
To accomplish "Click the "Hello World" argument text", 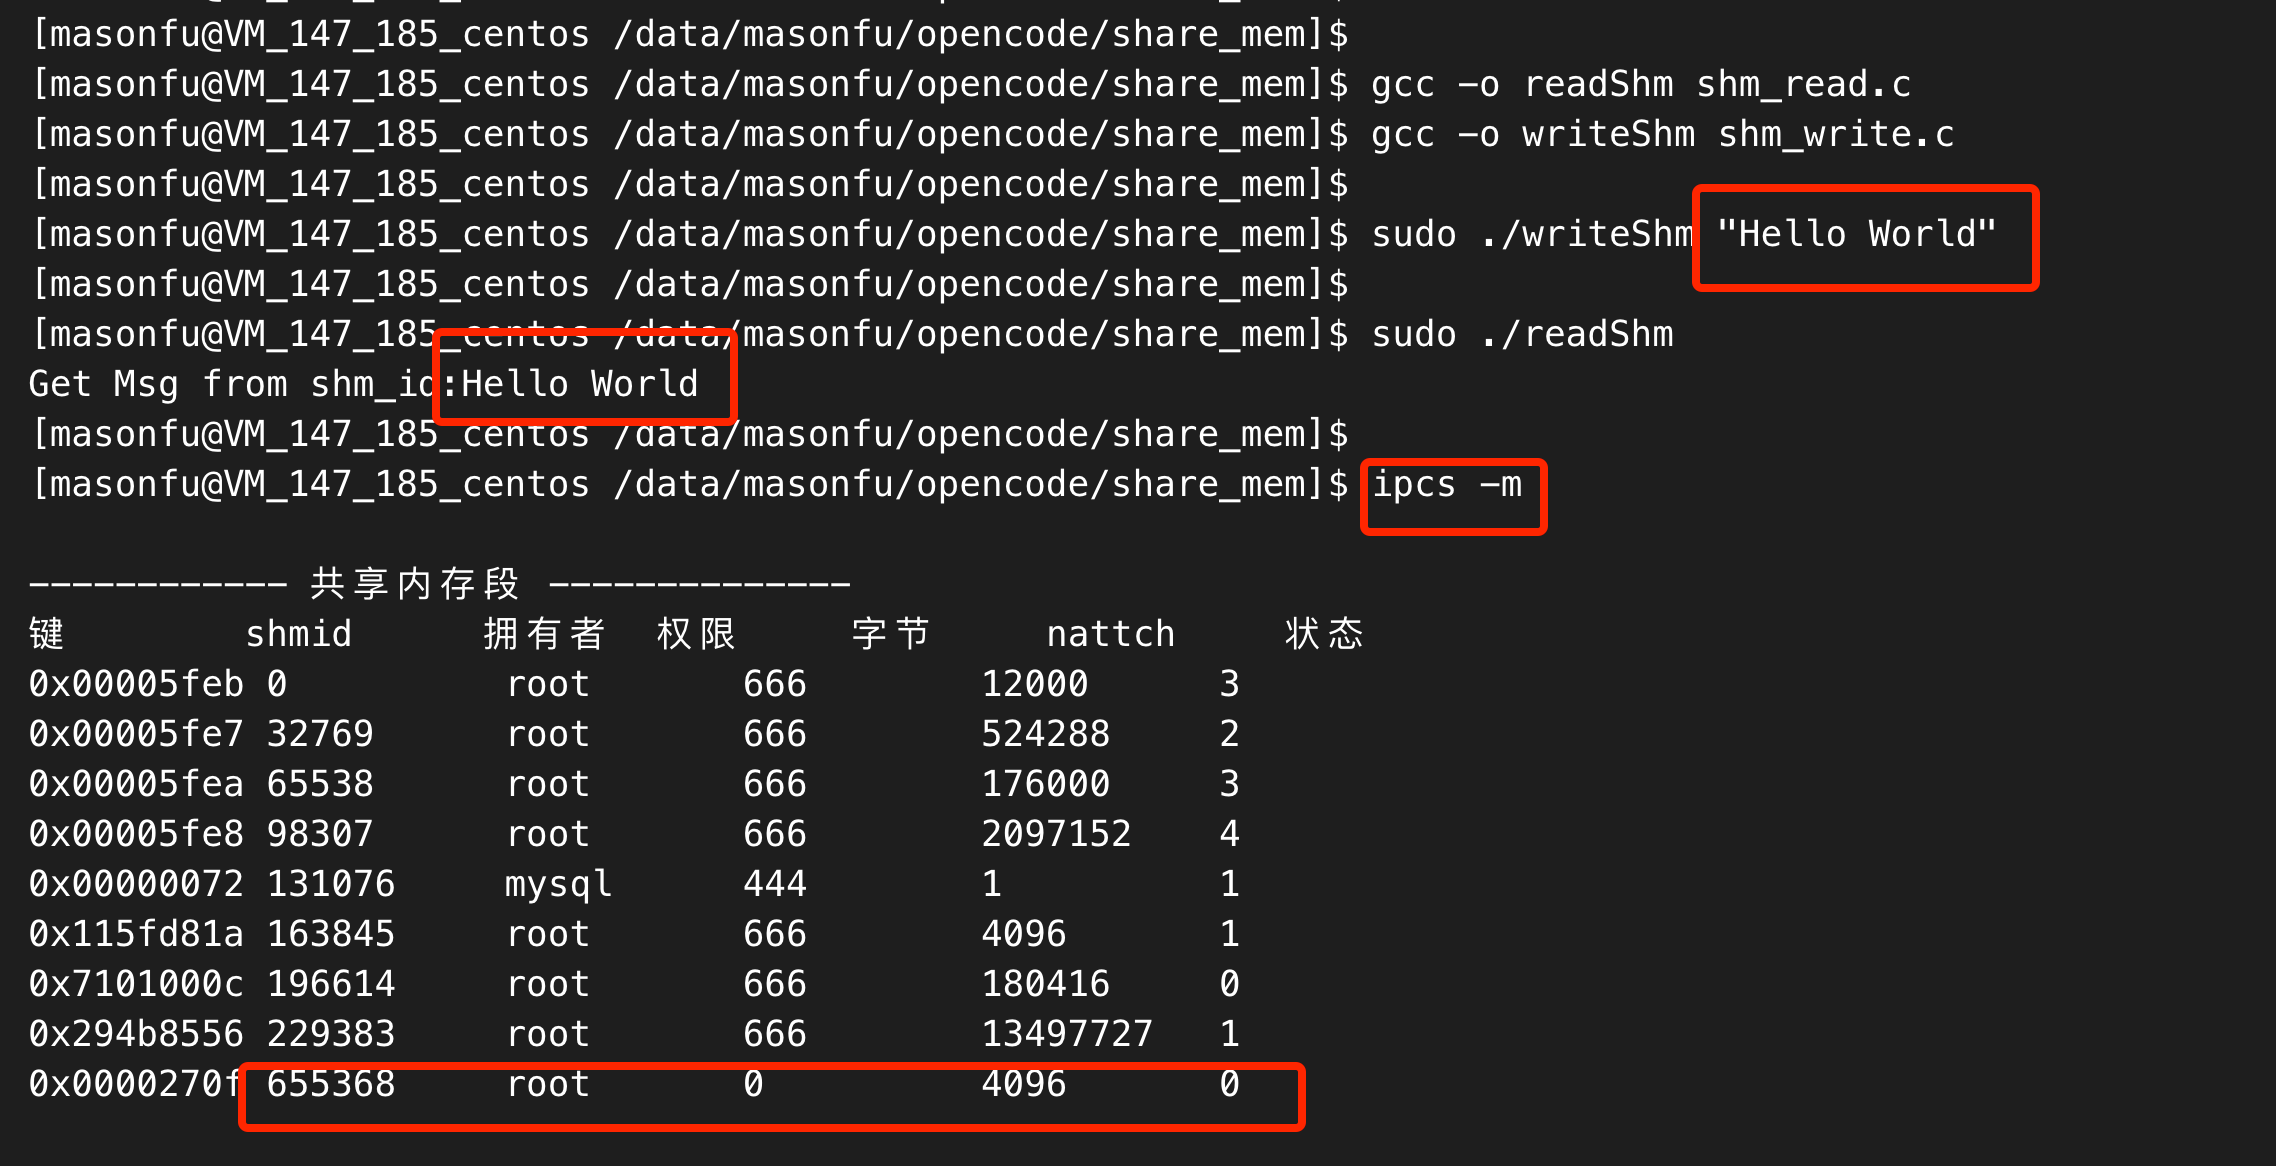I will (x=1857, y=234).
